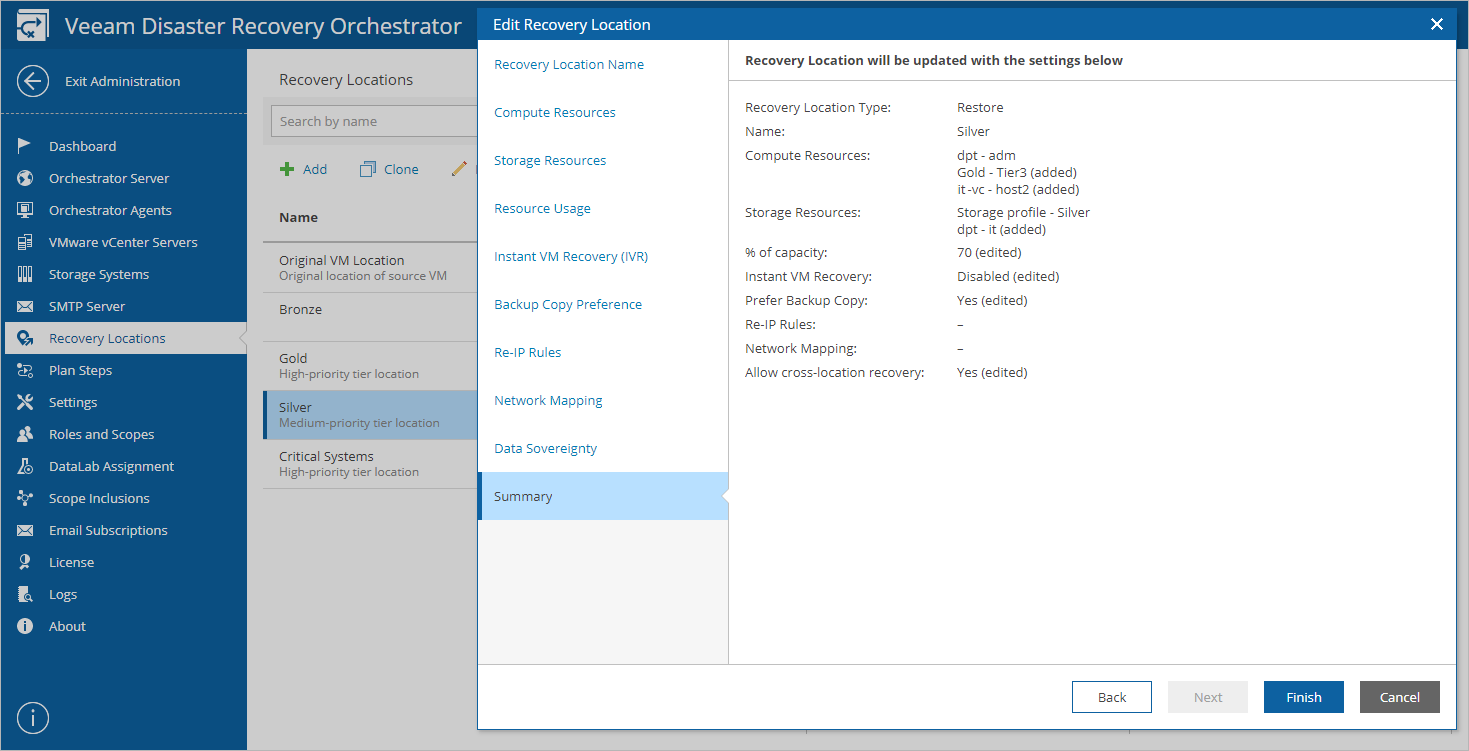Click the green plus Add icon

click(287, 169)
